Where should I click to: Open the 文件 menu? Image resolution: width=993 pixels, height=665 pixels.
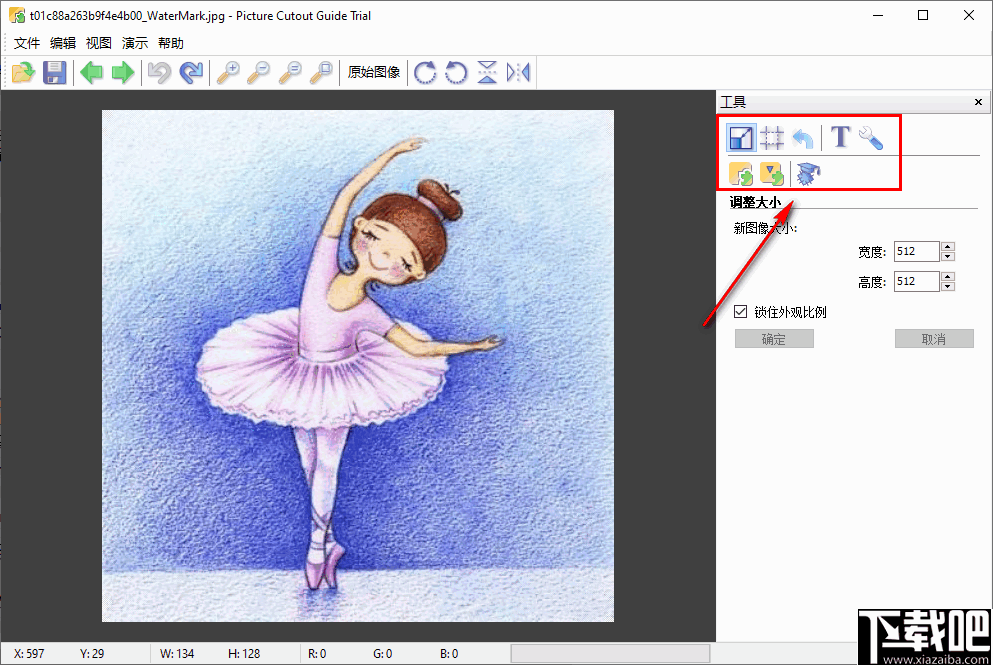tap(27, 43)
